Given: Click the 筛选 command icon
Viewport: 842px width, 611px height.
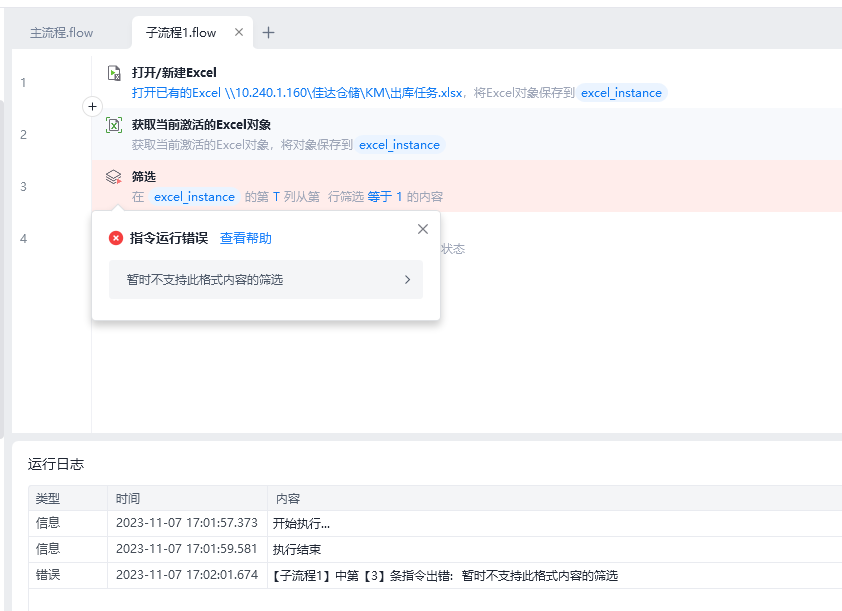Looking at the screenshot, I should point(114,177).
